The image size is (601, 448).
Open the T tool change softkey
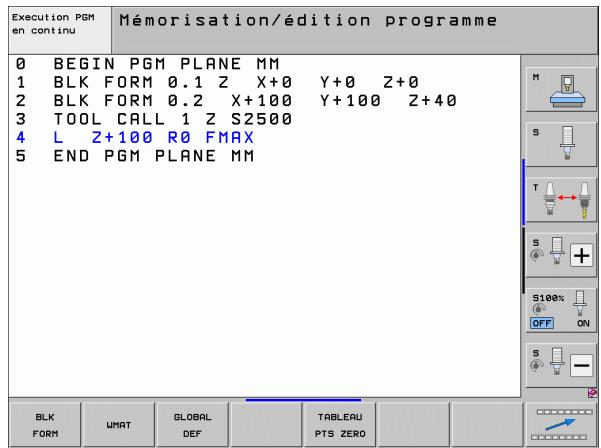click(x=561, y=200)
